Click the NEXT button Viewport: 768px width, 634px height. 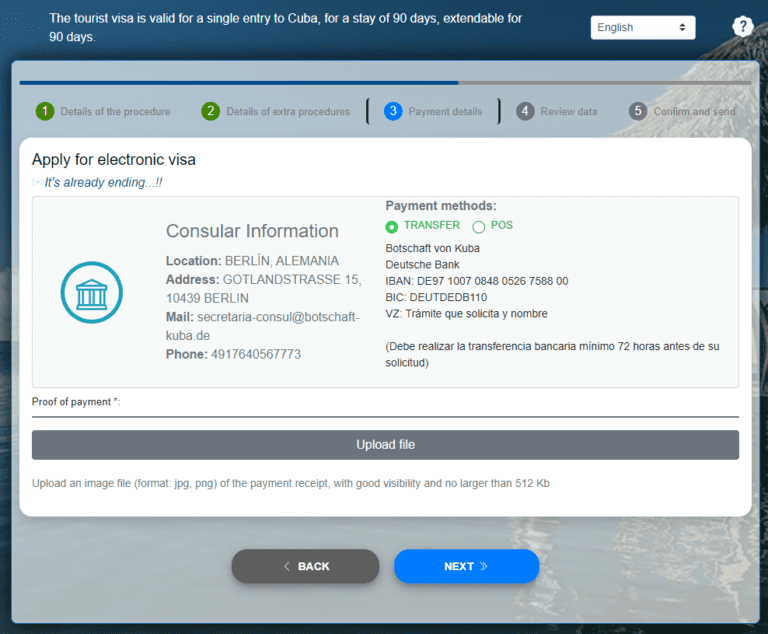[x=466, y=566]
